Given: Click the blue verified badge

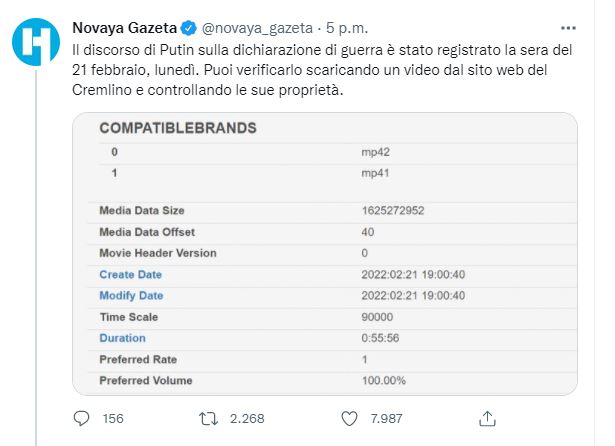Looking at the screenshot, I should point(189,28).
